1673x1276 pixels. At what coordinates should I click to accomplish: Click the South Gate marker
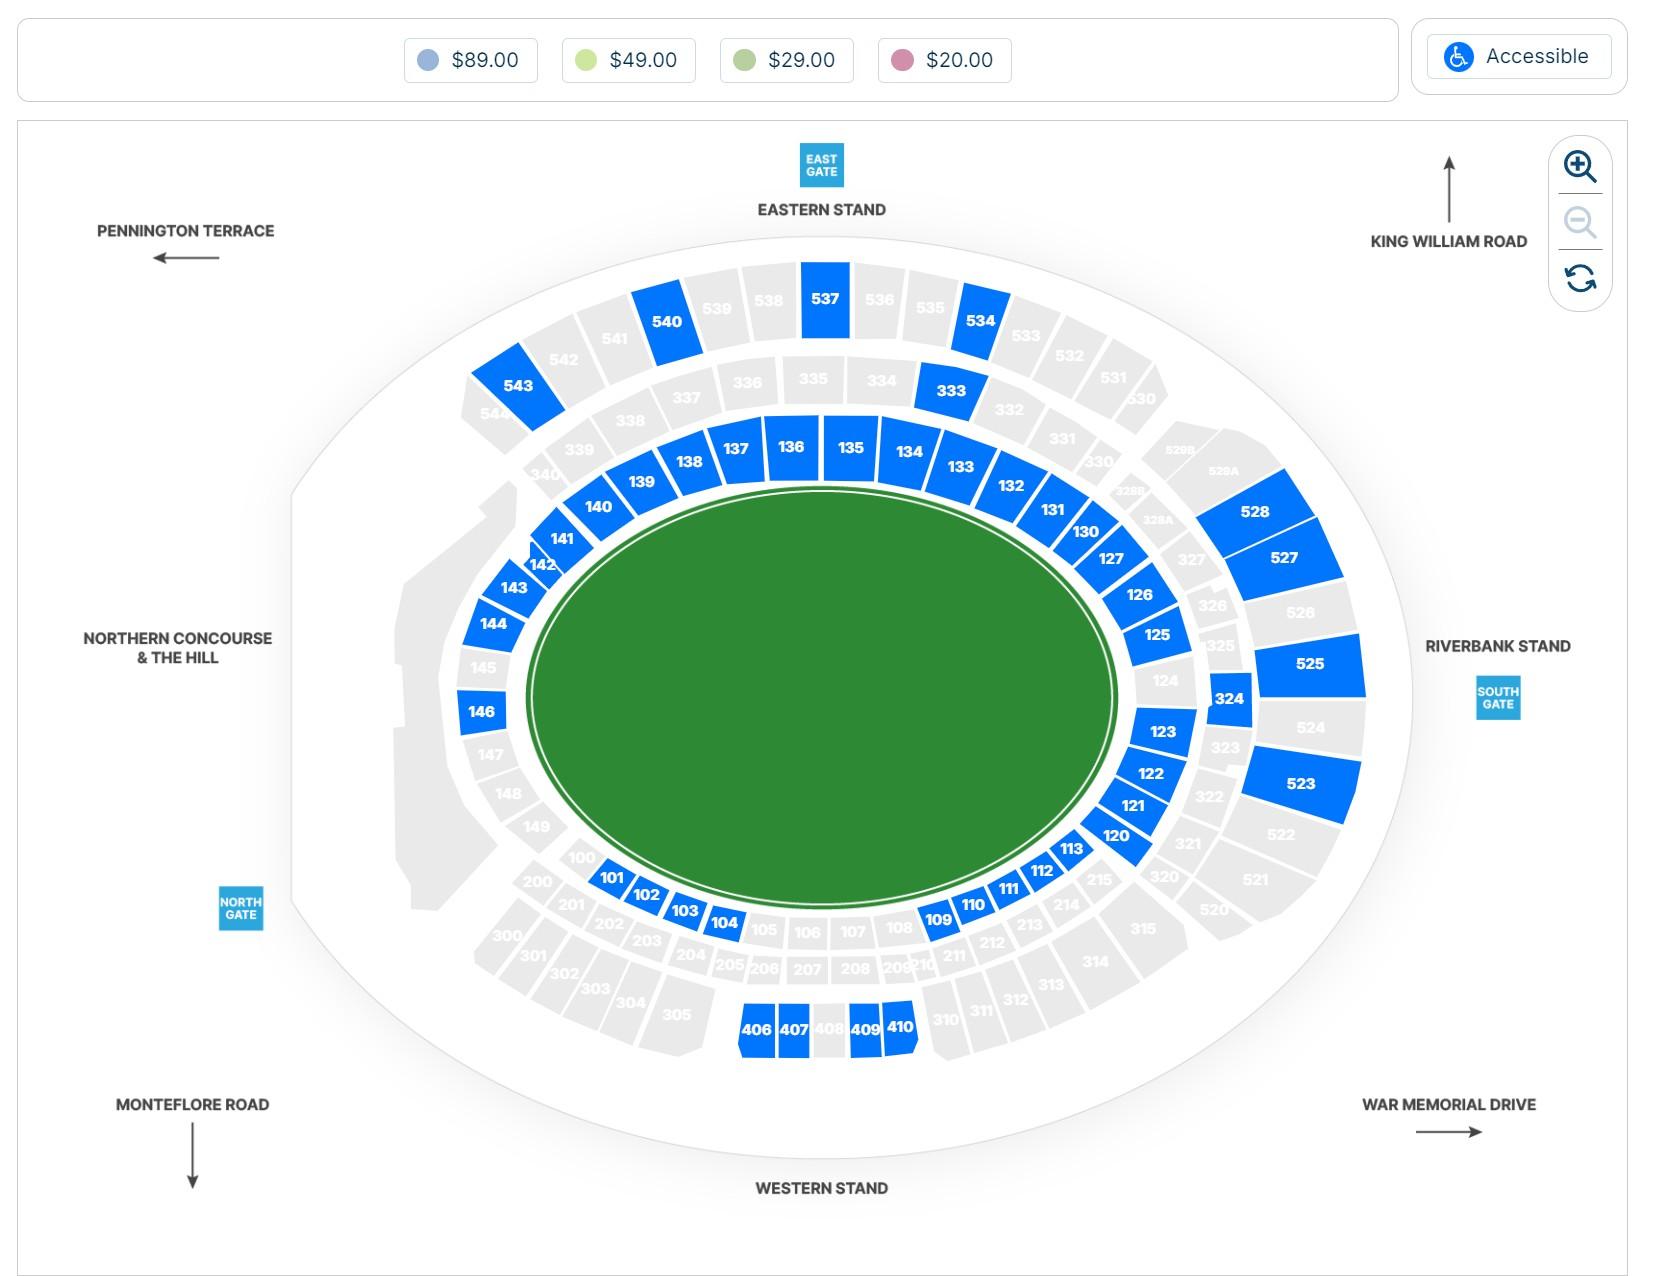click(1497, 697)
